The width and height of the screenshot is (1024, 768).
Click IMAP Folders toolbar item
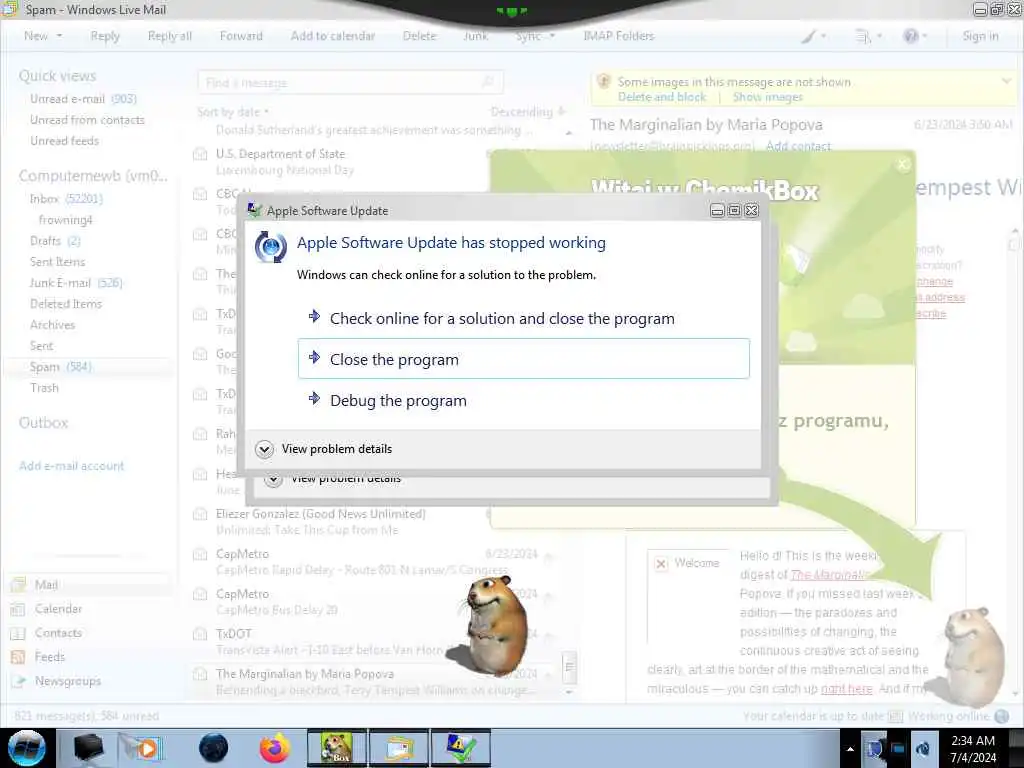pyautogui.click(x=618, y=36)
